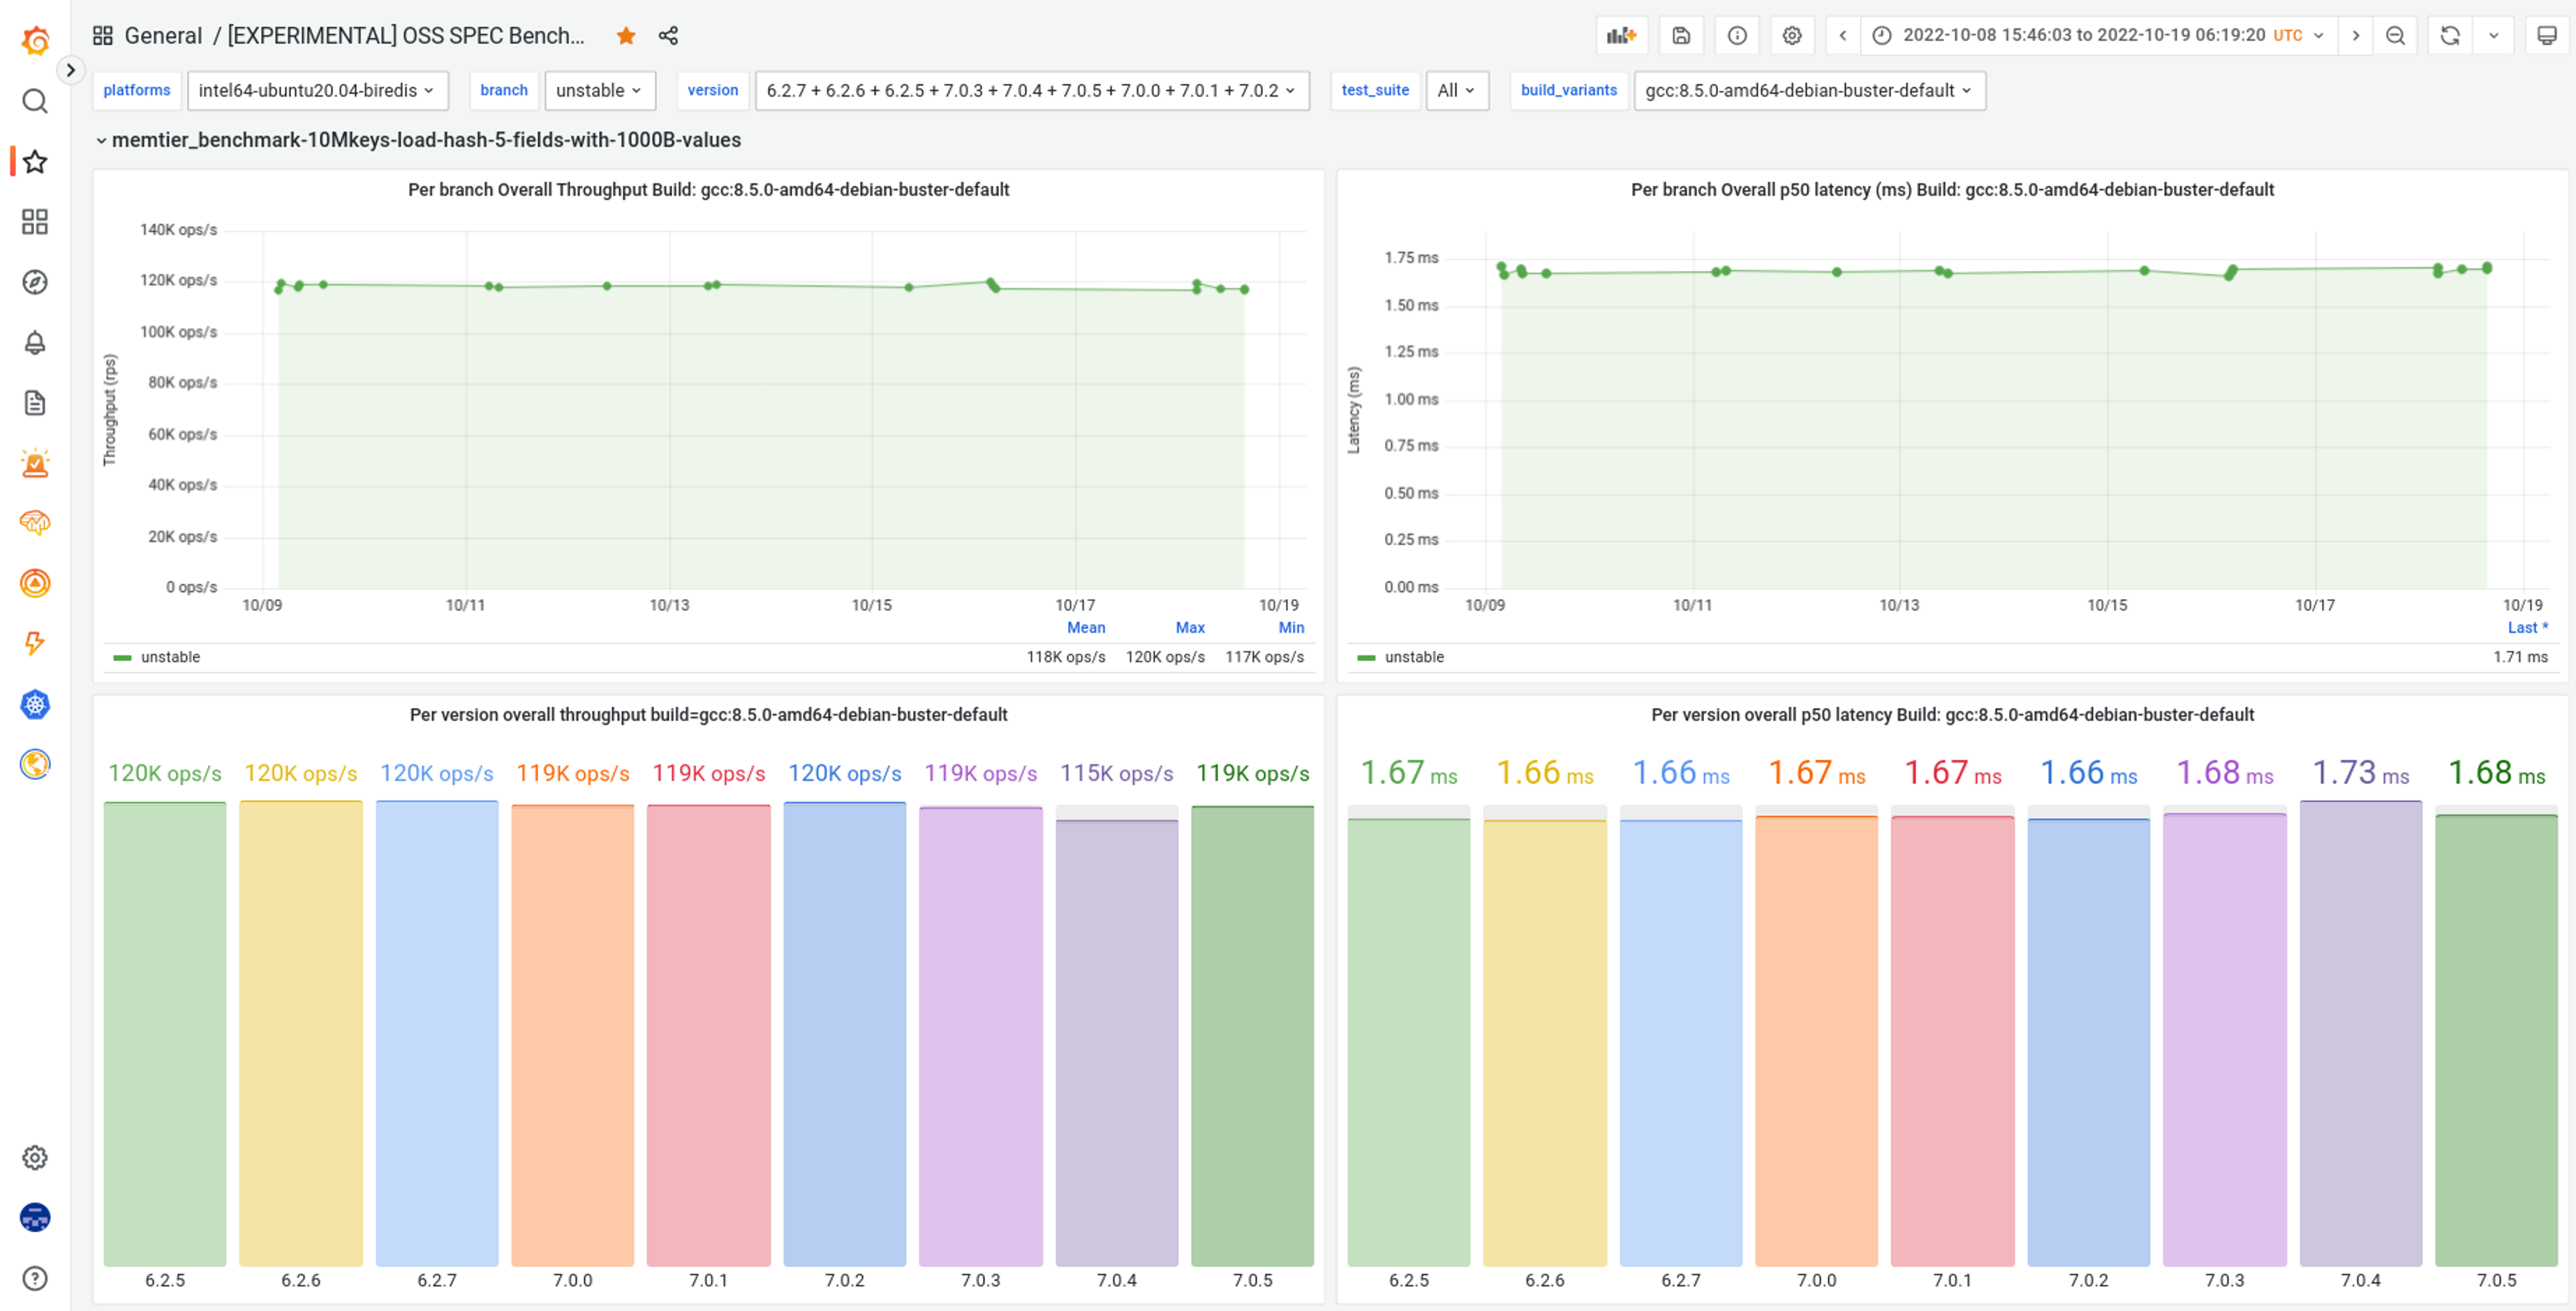Refresh dashboard with the refresh icon
This screenshot has height=1311, width=2576.
click(2449, 36)
